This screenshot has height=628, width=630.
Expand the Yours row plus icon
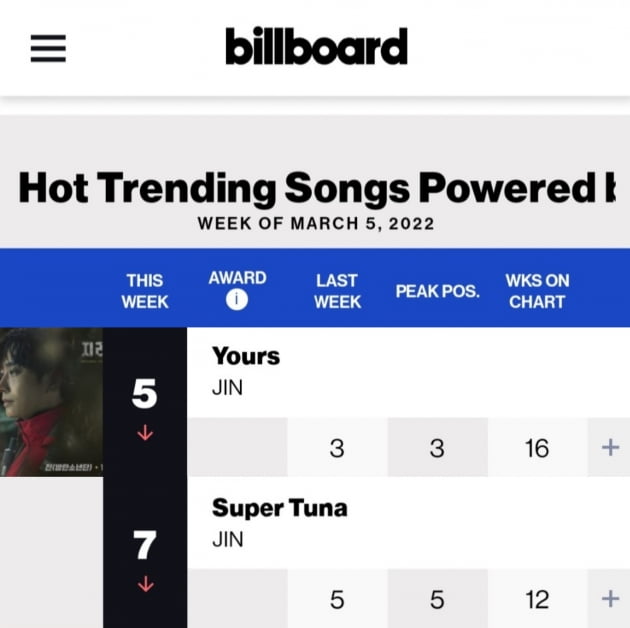(x=610, y=447)
